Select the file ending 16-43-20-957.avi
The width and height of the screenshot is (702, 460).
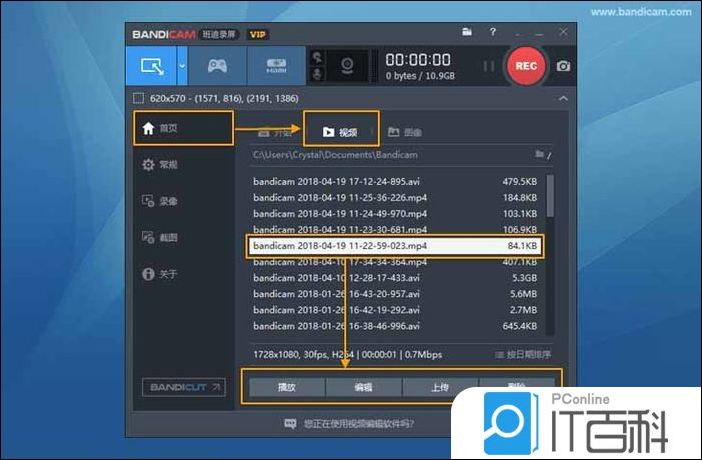[395, 294]
